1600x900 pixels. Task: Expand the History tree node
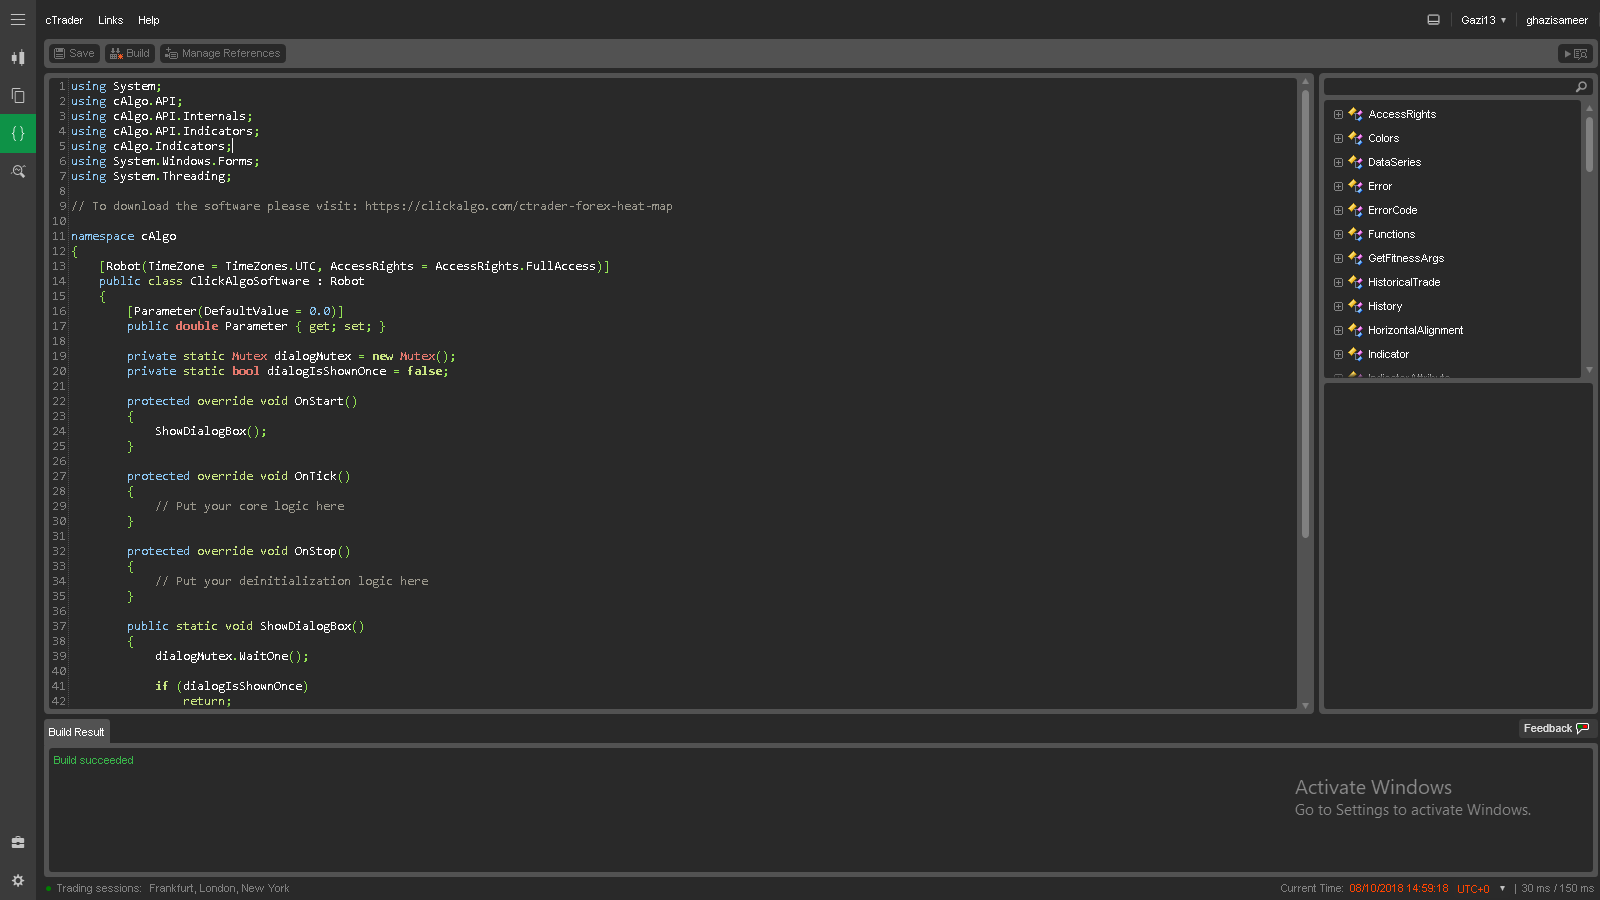pyautogui.click(x=1338, y=306)
